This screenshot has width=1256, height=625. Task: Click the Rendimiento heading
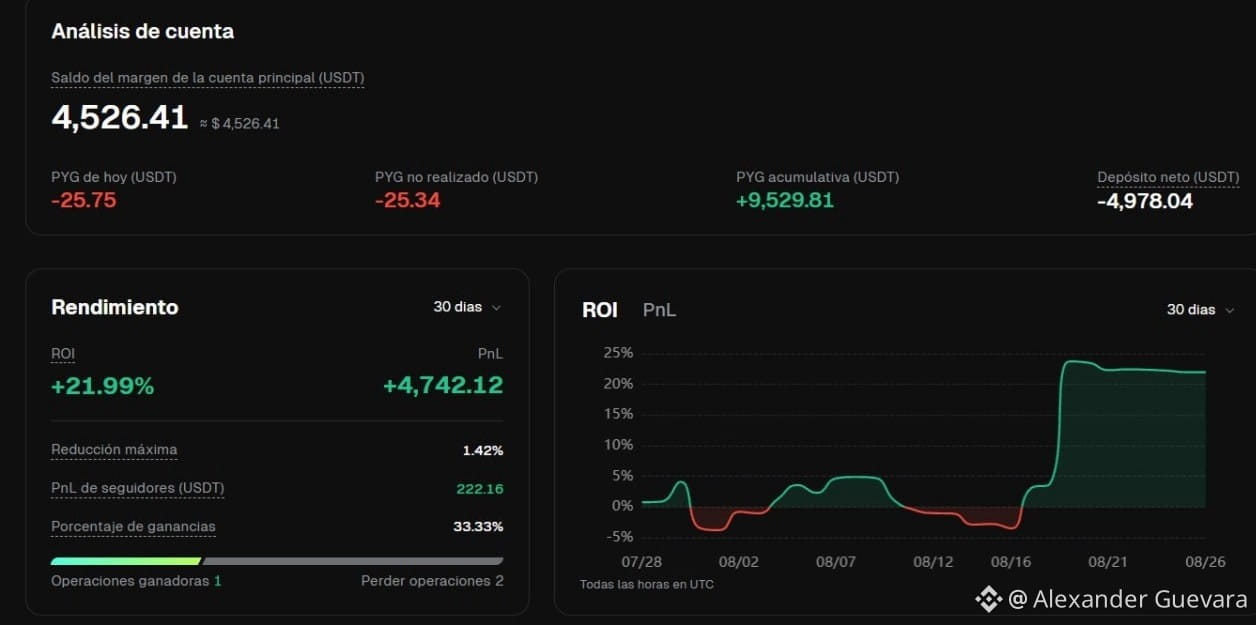(115, 307)
